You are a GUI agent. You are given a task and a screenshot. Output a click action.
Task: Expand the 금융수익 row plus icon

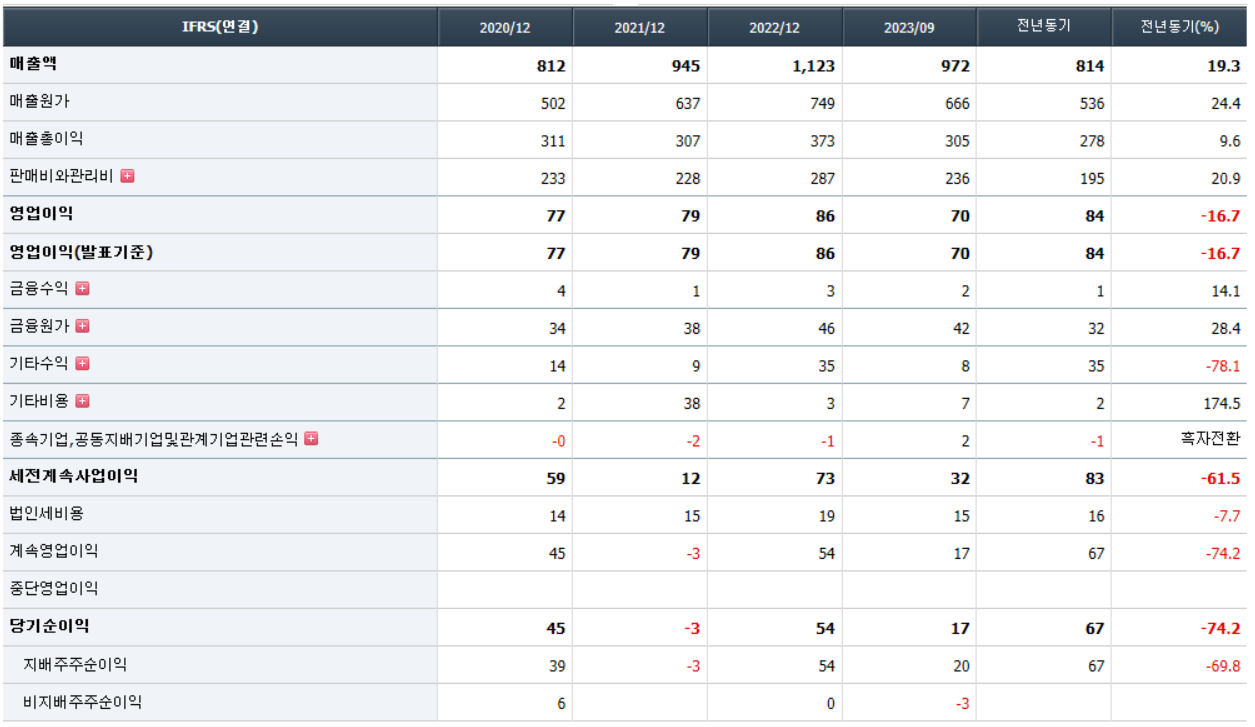[x=82, y=288]
